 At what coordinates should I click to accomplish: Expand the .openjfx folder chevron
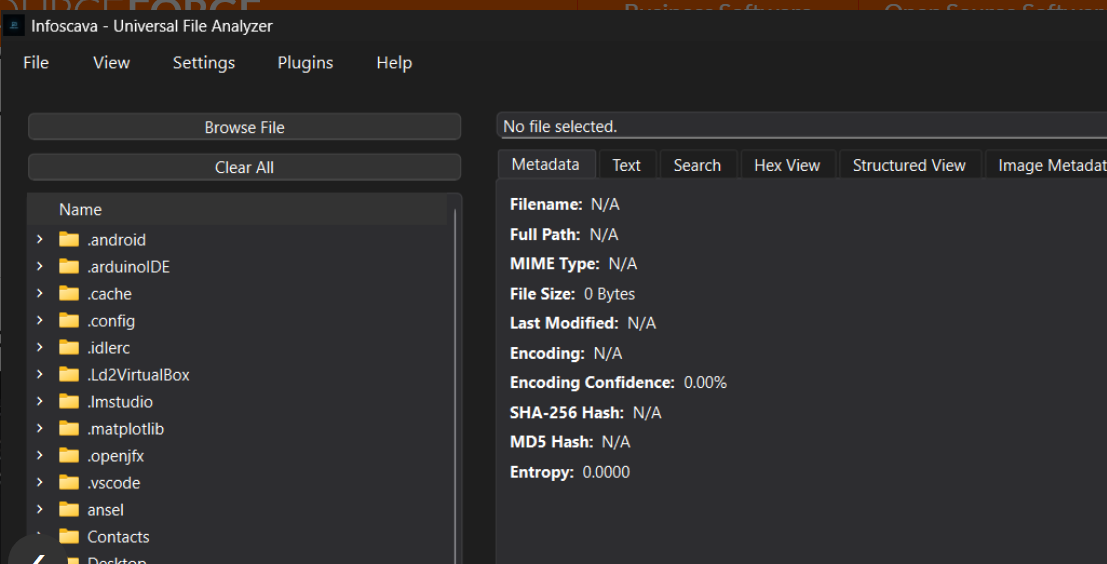39,456
